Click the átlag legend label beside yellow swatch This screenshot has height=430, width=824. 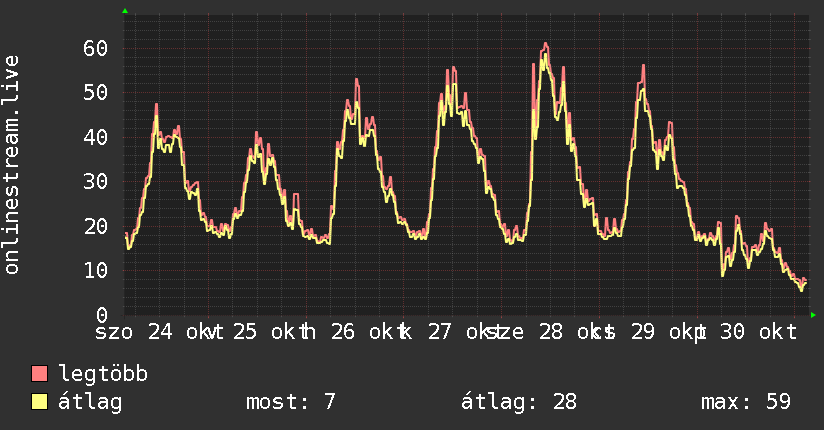tap(90, 402)
